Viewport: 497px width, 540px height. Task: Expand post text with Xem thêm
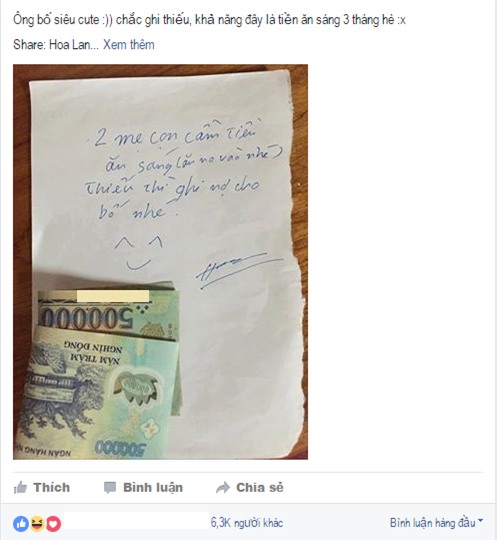(129, 45)
